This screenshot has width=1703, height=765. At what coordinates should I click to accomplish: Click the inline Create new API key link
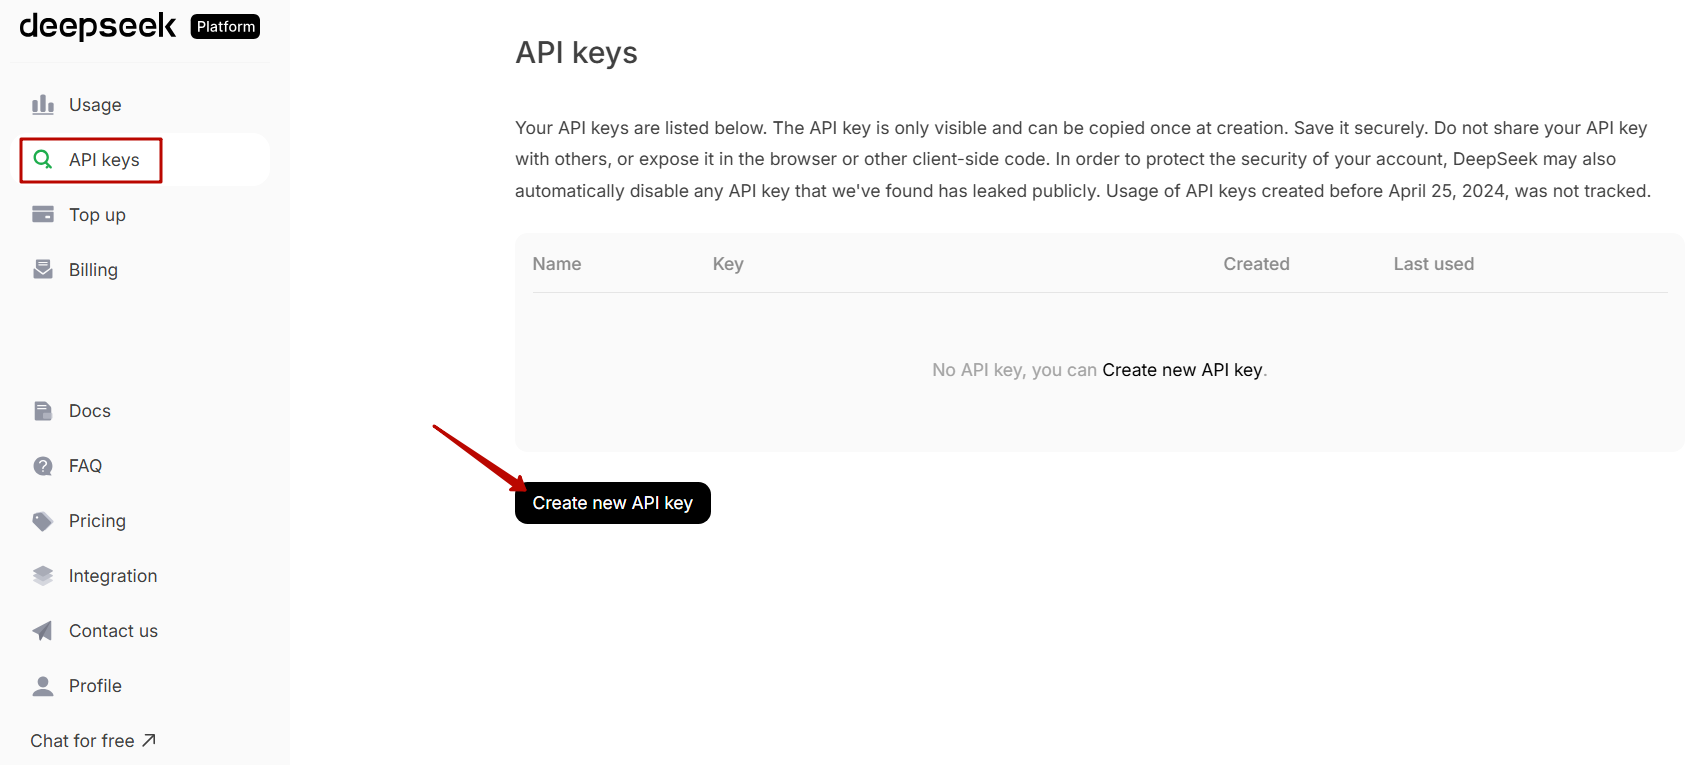[x=1182, y=370]
